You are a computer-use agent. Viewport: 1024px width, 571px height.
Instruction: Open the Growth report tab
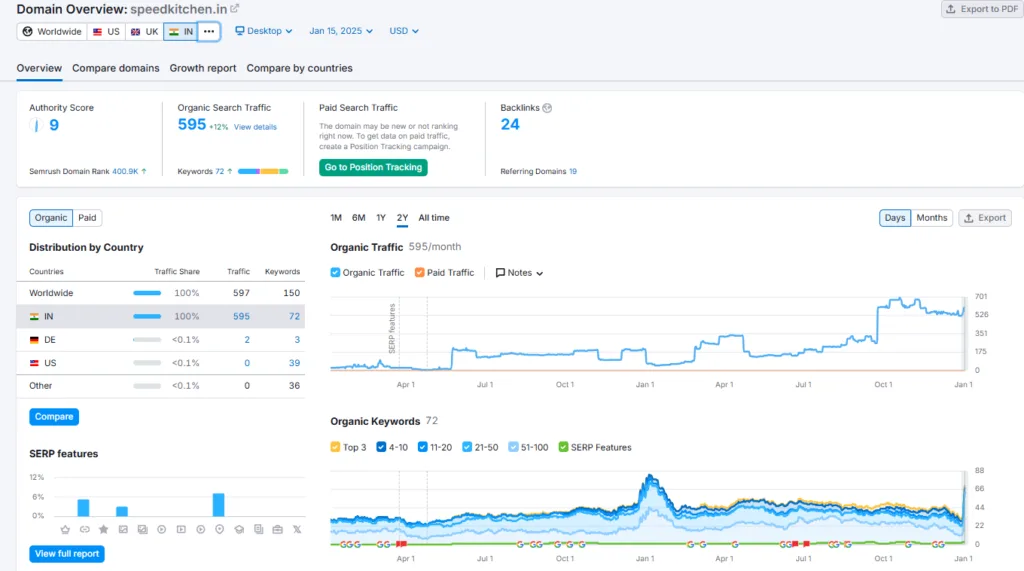[x=202, y=68]
